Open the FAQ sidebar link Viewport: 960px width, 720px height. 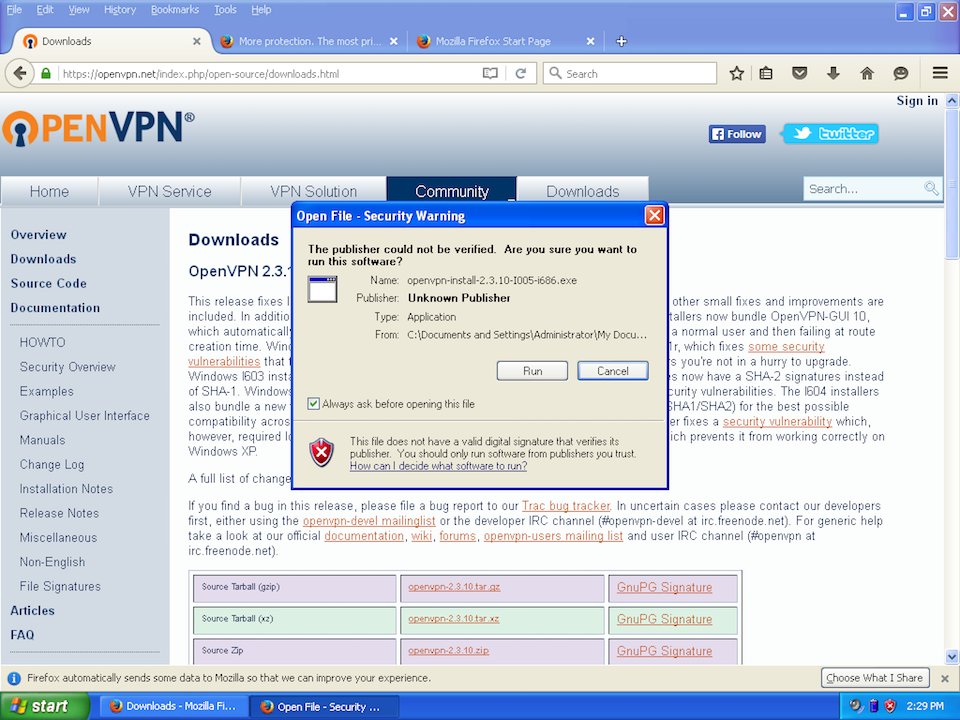(x=22, y=635)
